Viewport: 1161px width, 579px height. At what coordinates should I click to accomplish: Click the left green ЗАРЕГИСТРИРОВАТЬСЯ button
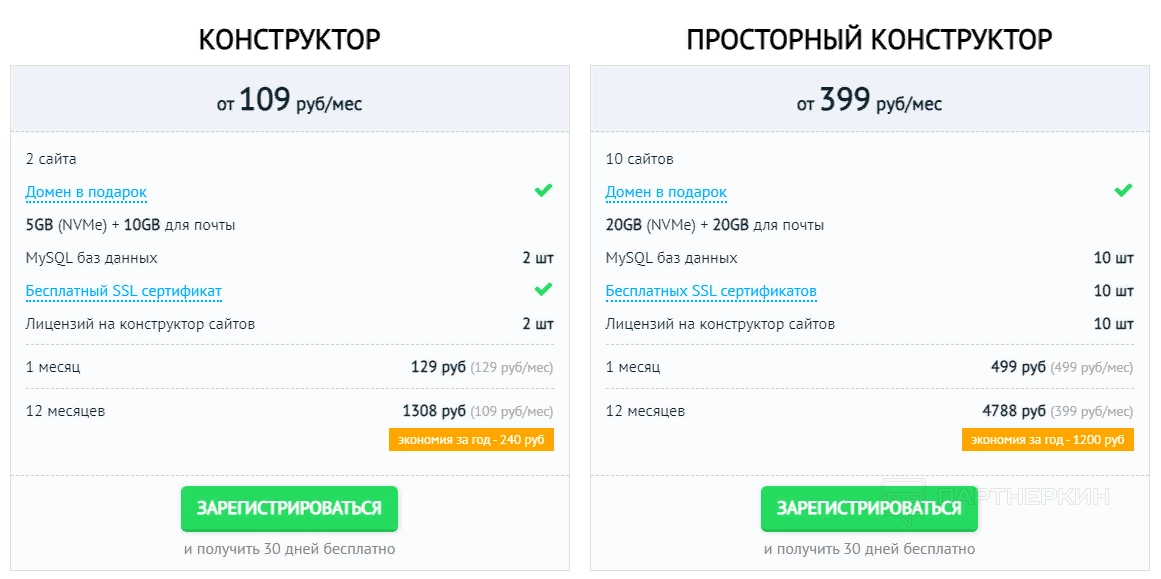289,508
